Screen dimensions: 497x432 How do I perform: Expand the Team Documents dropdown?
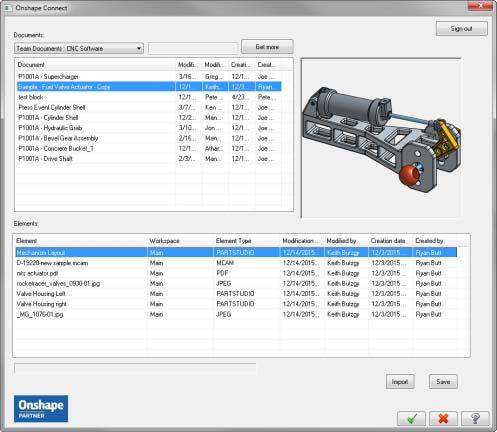click(79, 48)
